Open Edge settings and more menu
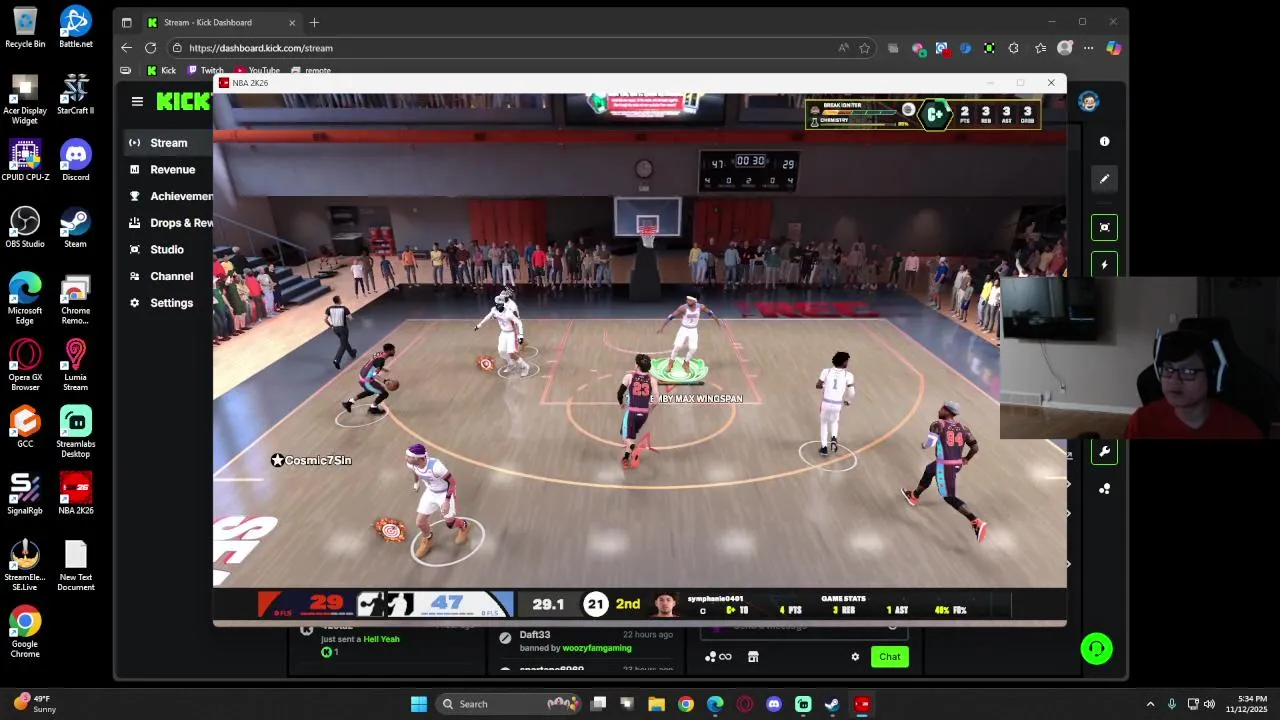The image size is (1280, 720). coord(1089,48)
